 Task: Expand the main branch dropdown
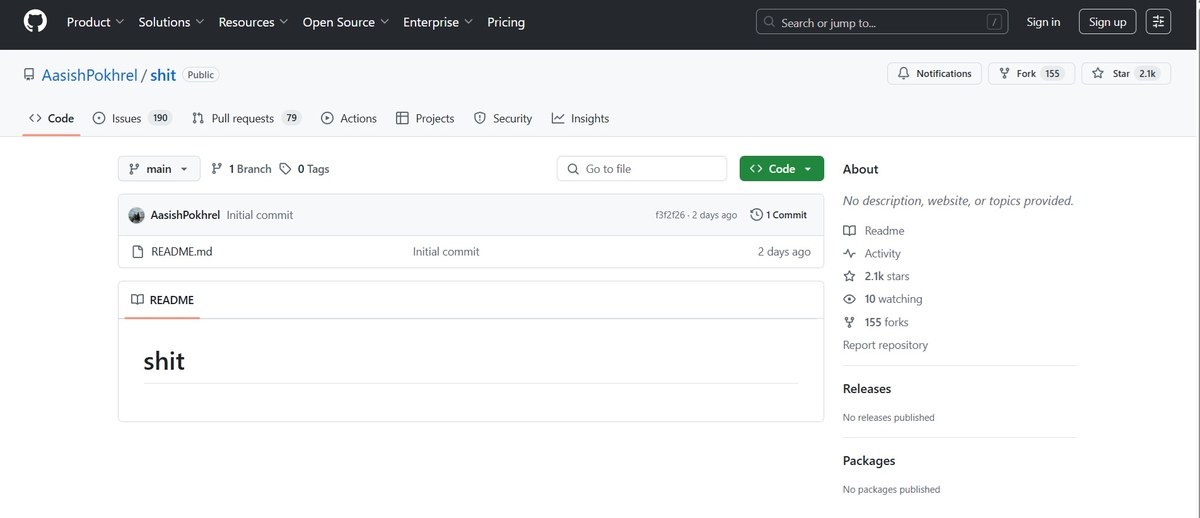tap(159, 169)
